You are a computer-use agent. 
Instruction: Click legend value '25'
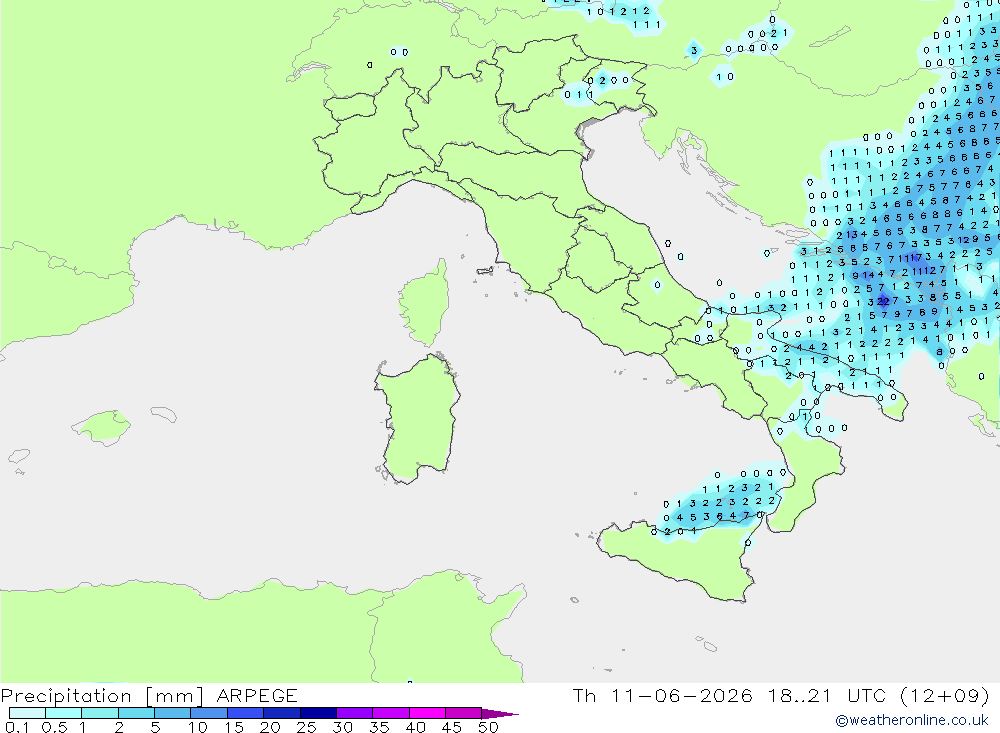[x=306, y=727]
